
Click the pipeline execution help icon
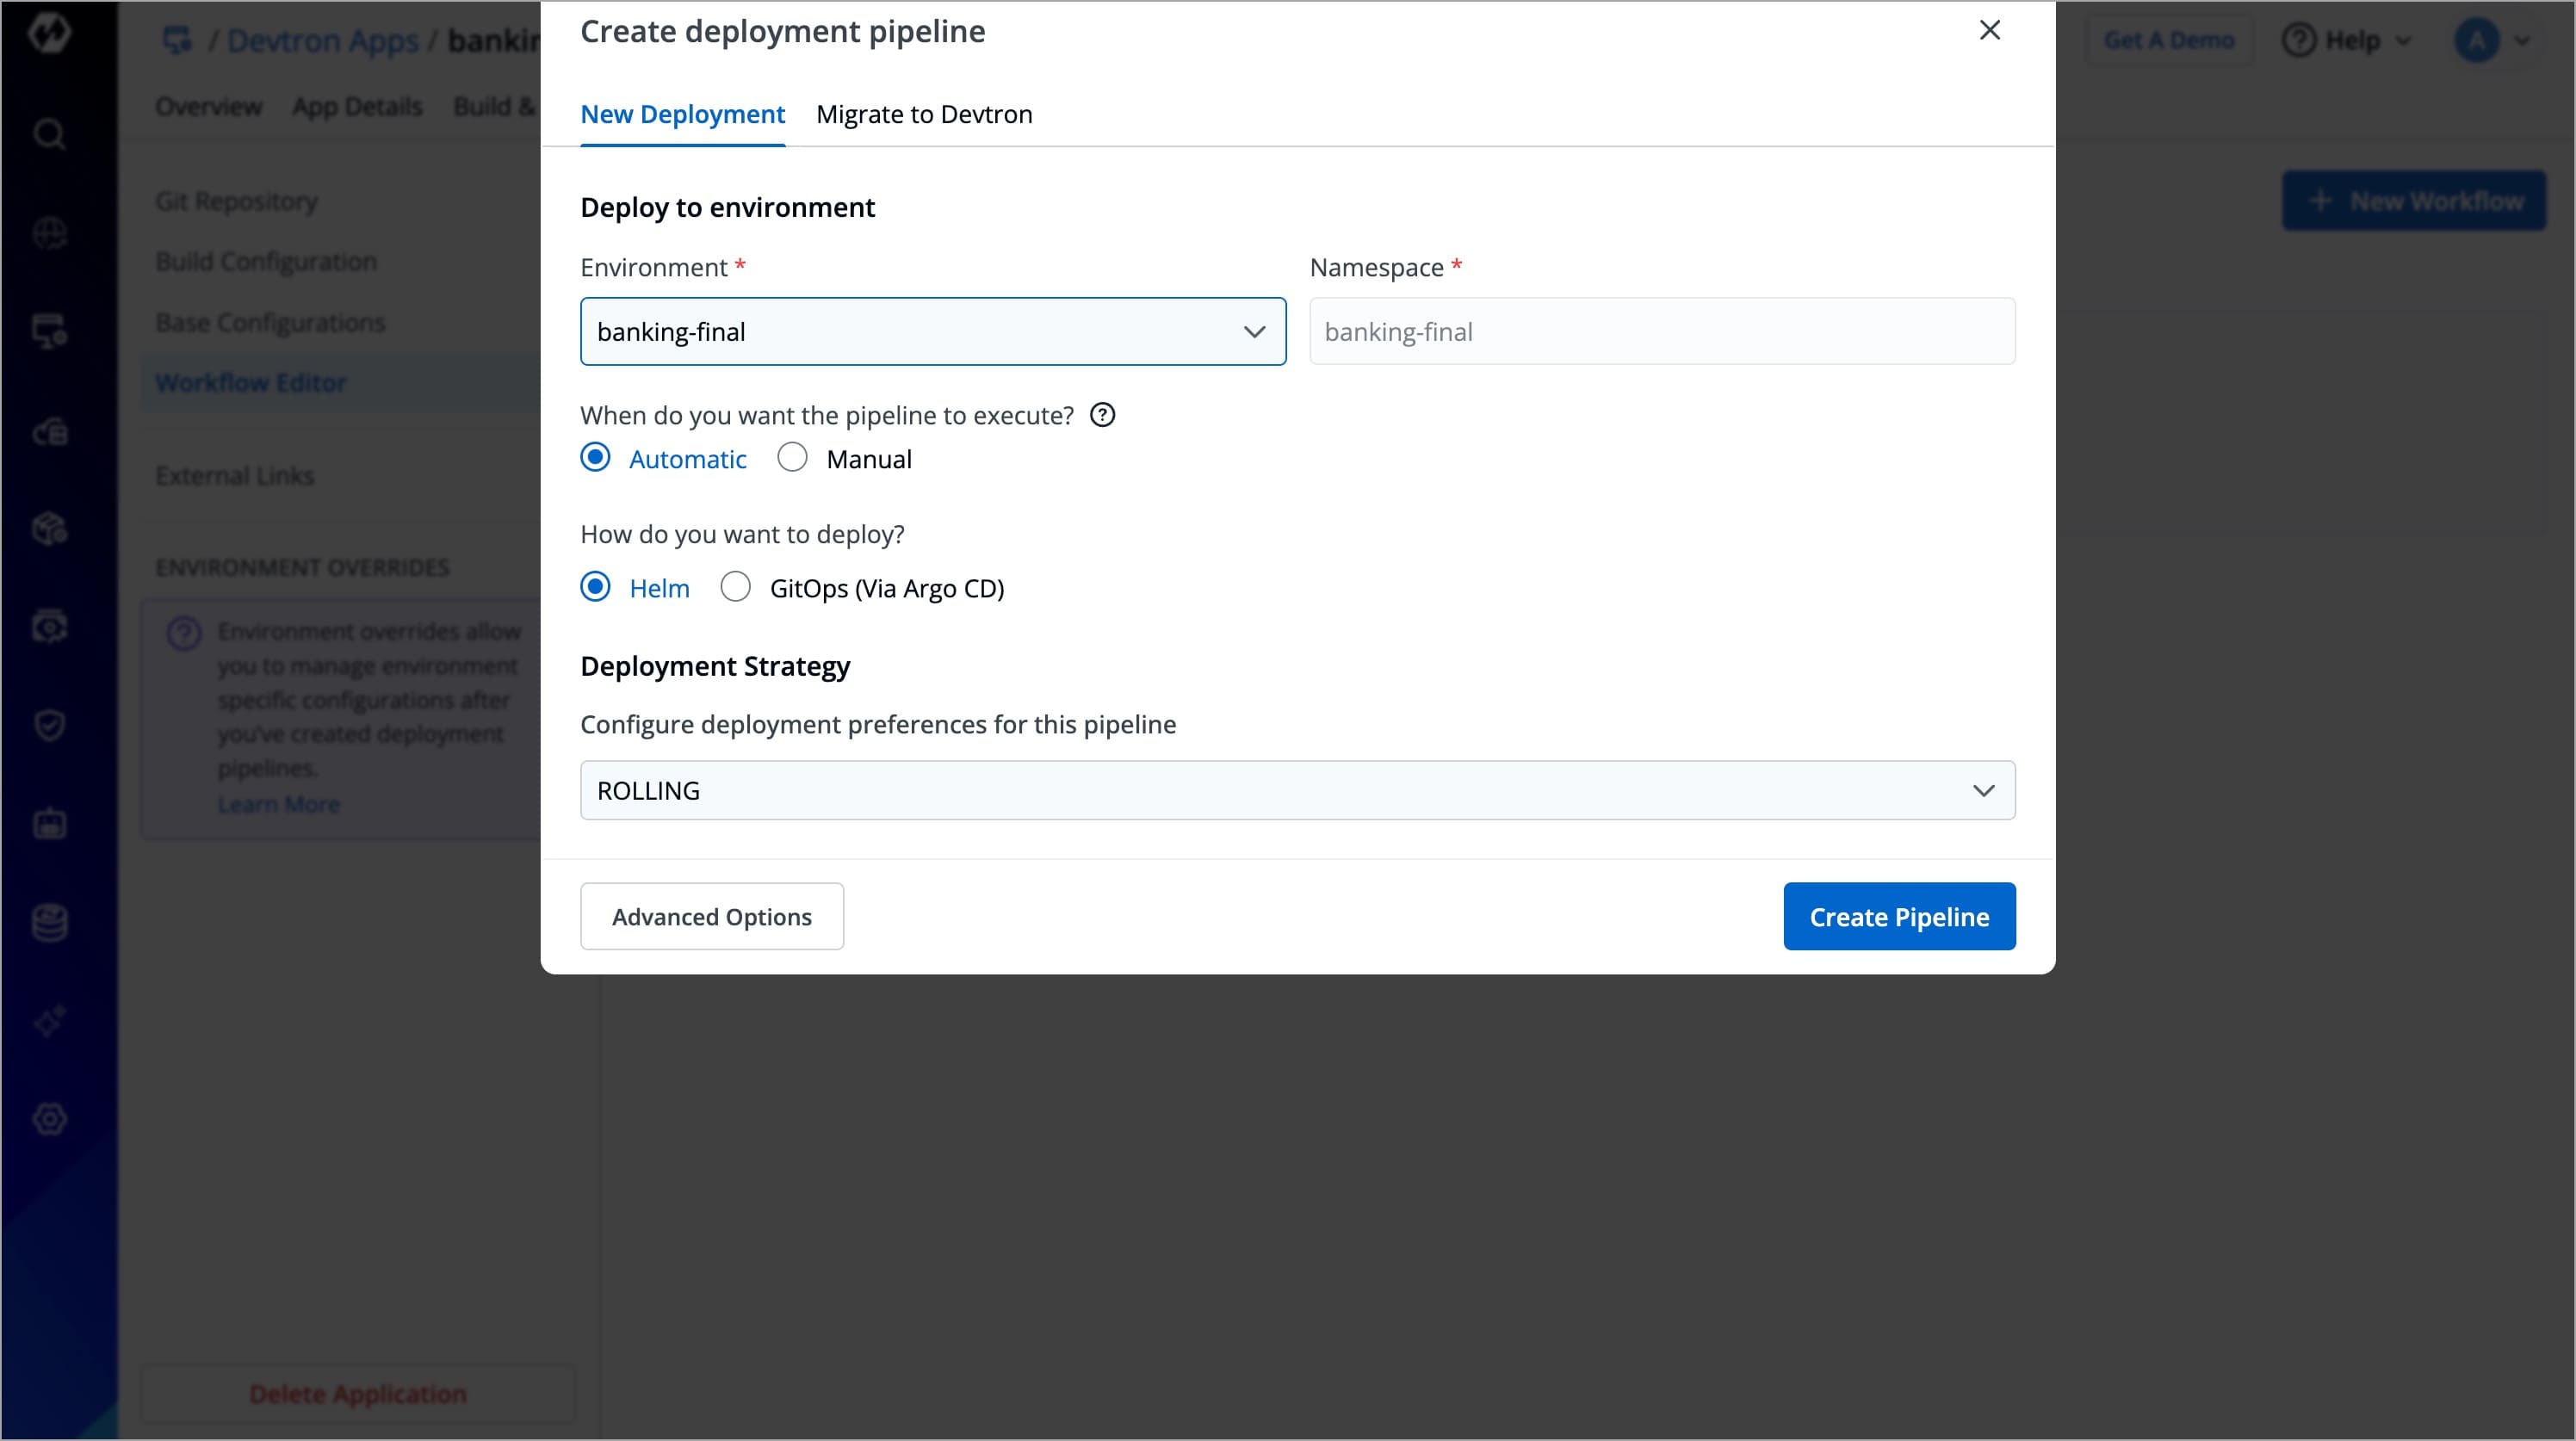1102,415
